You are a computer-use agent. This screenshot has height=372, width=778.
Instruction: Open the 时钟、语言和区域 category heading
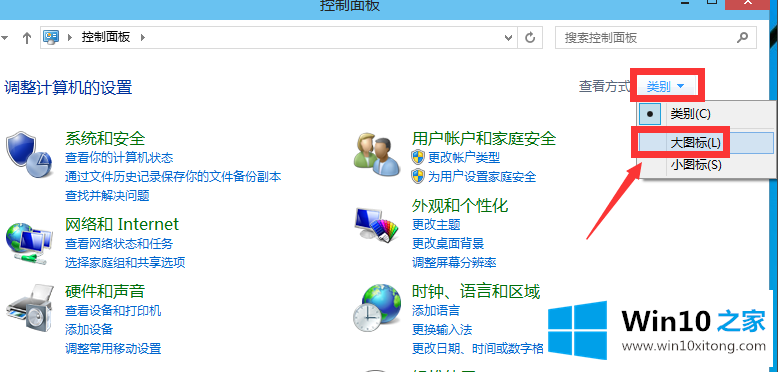pyautogui.click(x=476, y=291)
